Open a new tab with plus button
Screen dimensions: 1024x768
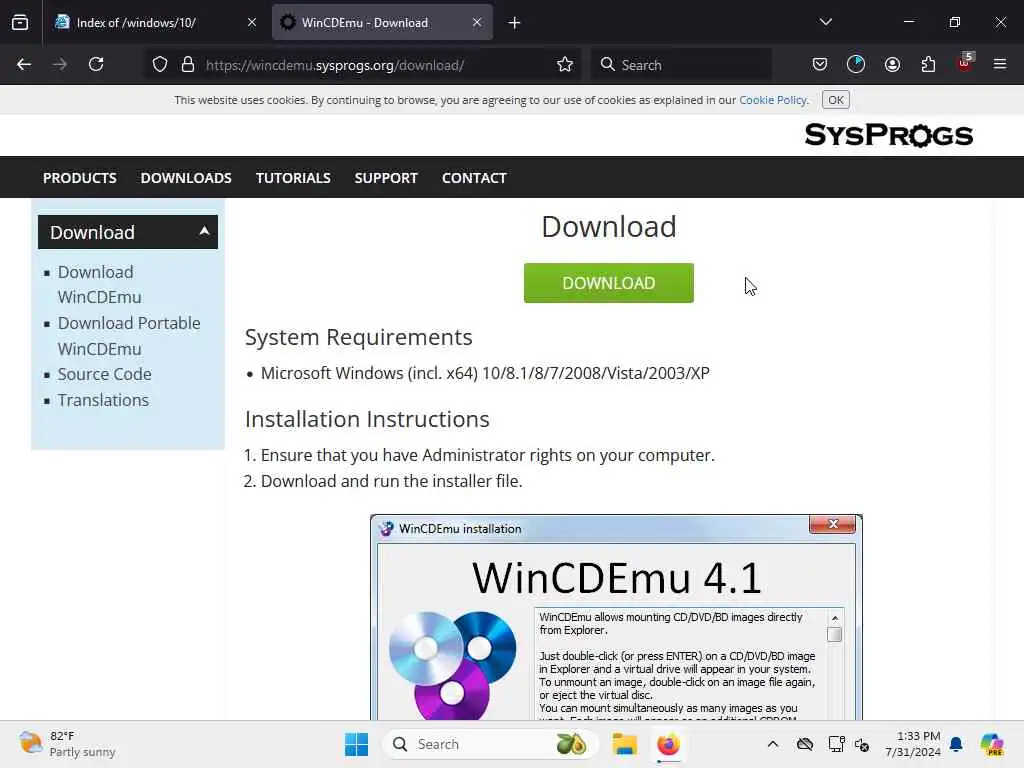(x=515, y=23)
